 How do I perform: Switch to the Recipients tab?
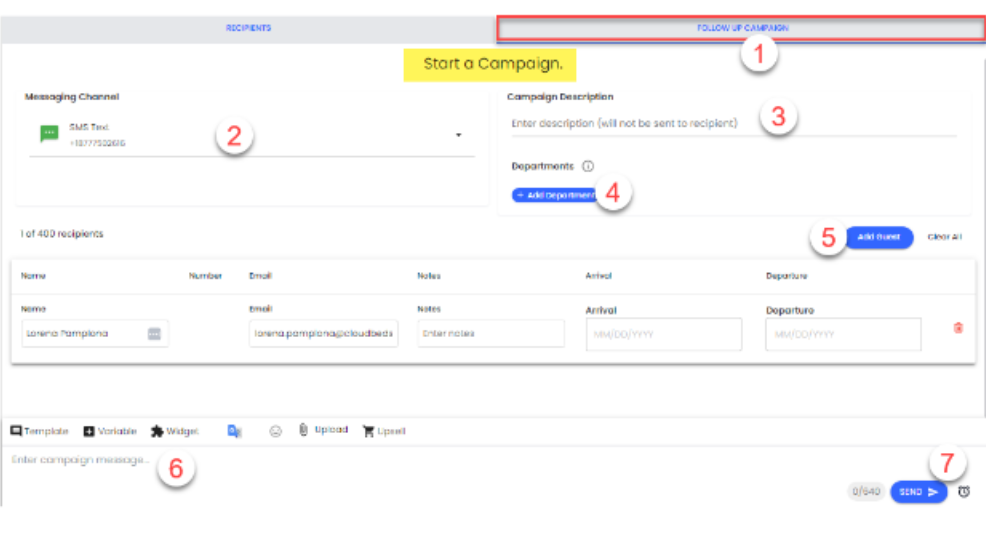[x=248, y=28]
